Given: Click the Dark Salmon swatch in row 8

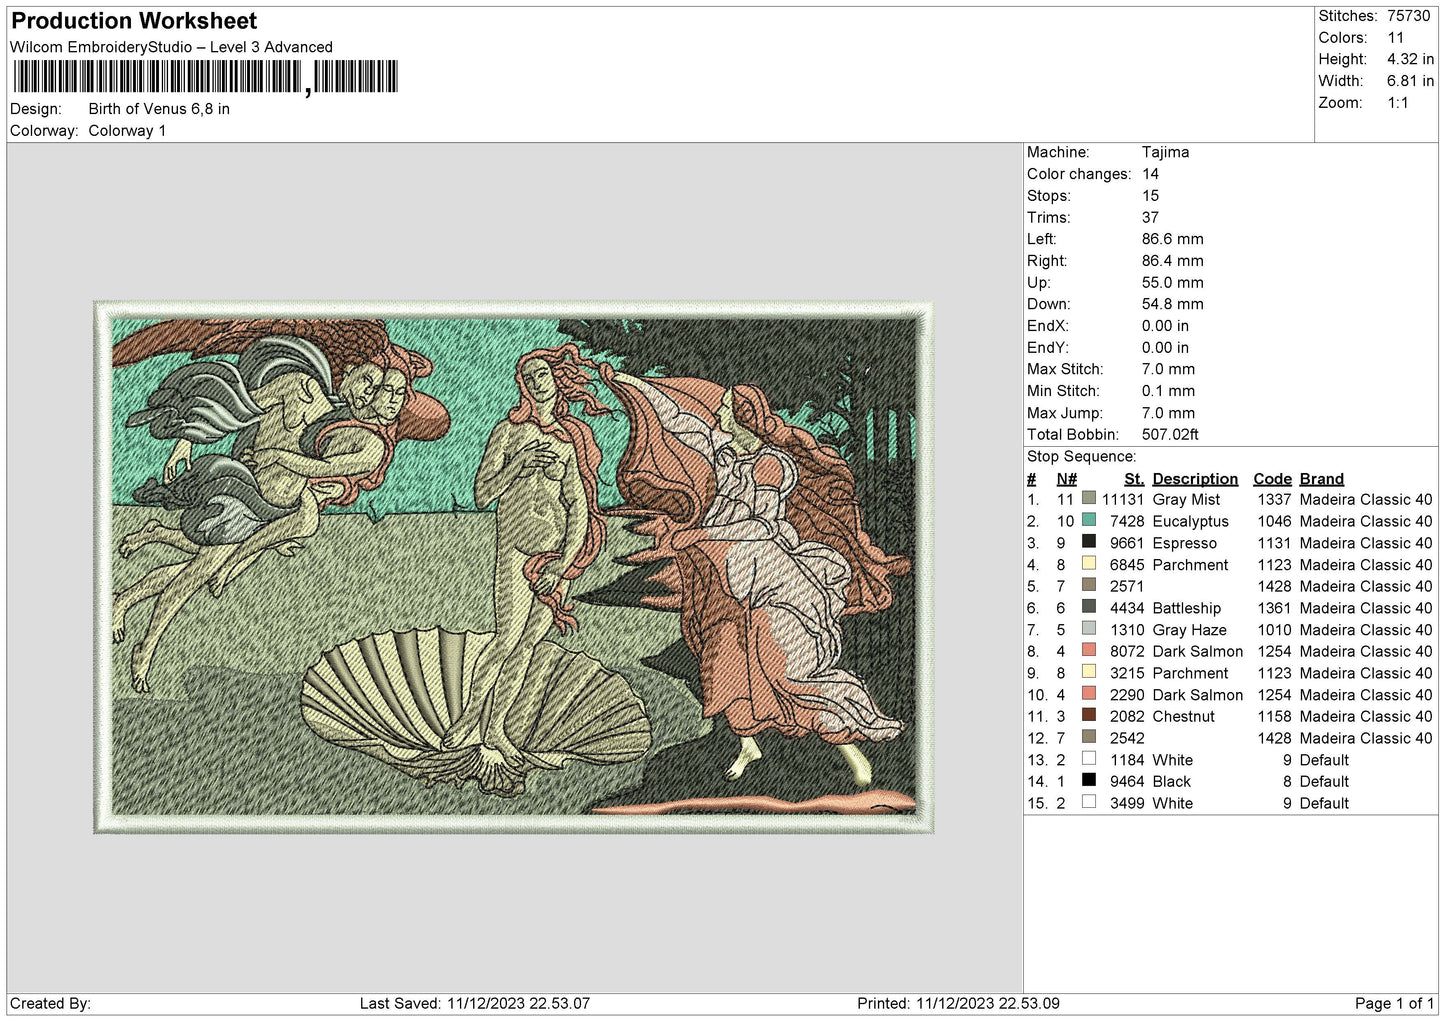Looking at the screenshot, I should [x=1089, y=651].
